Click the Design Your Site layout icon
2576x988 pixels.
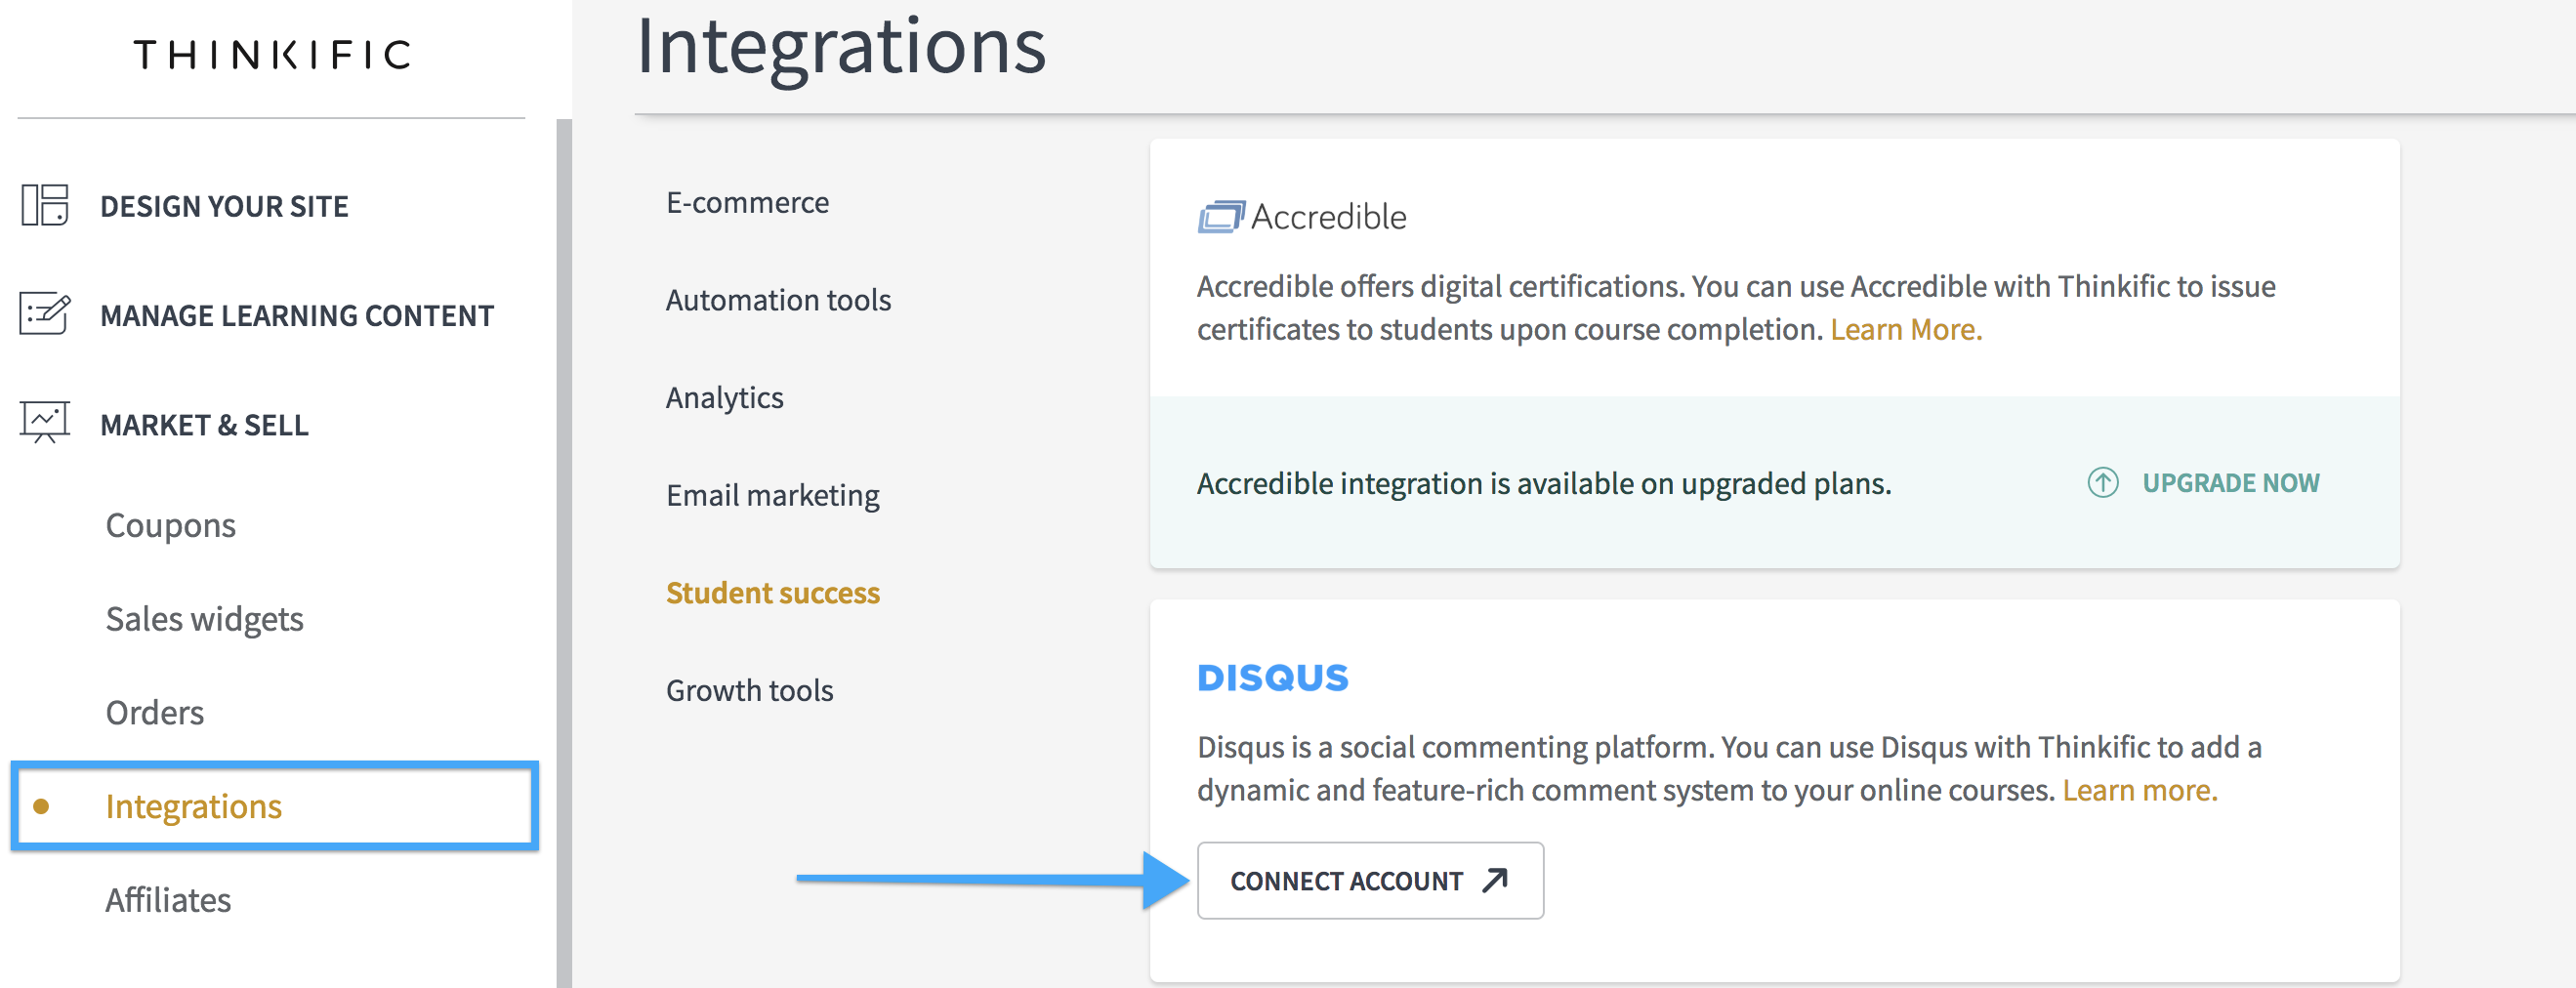45,205
